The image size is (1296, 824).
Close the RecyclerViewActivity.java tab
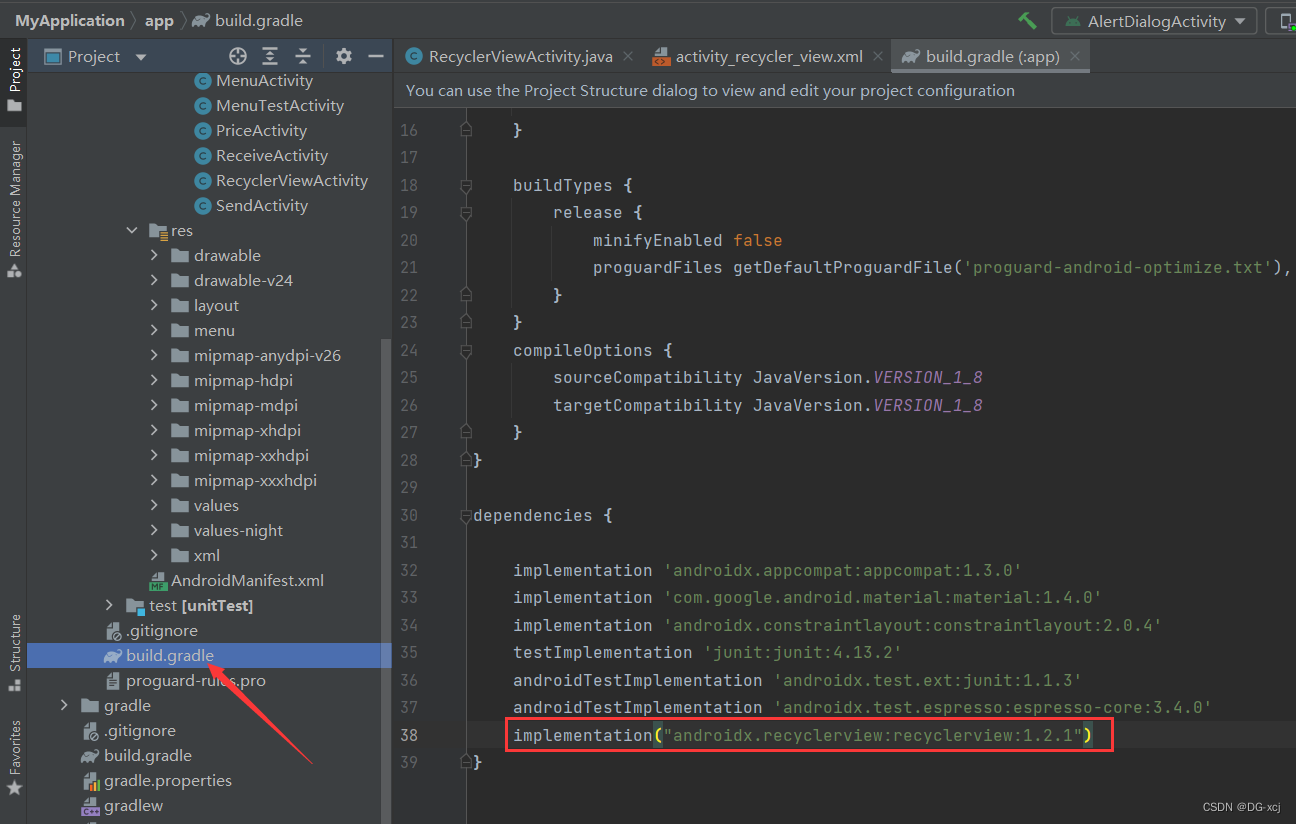[629, 56]
